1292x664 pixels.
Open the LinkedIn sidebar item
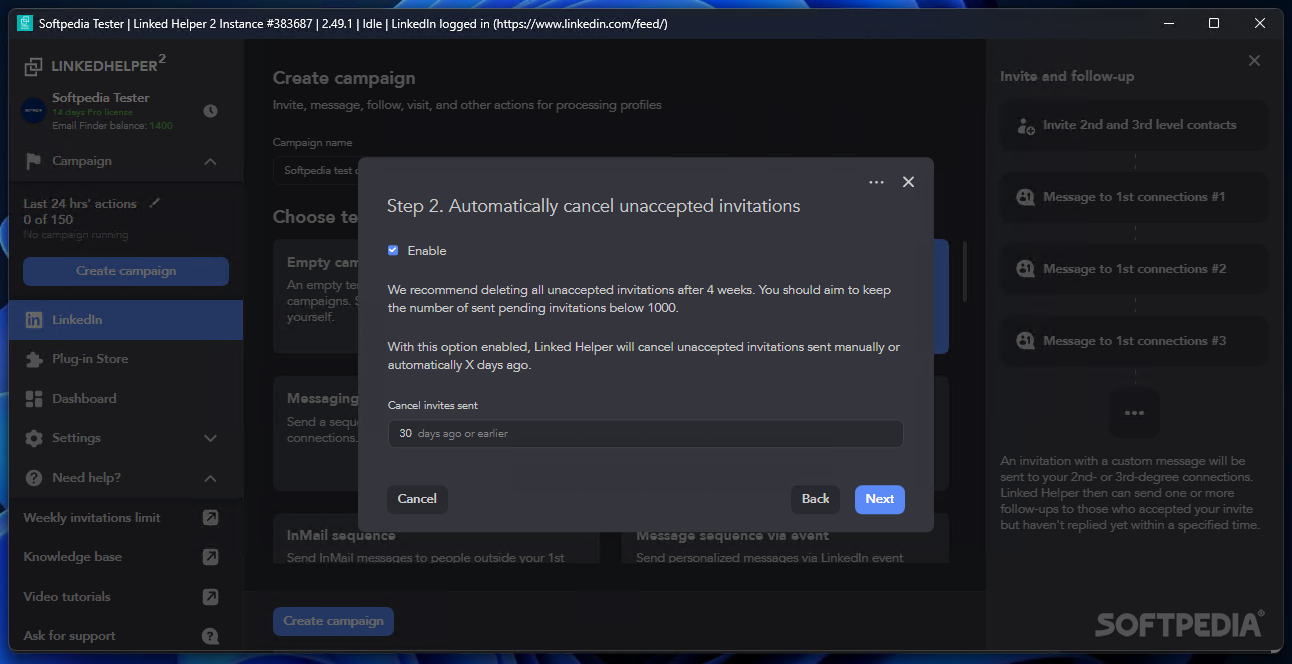point(126,320)
